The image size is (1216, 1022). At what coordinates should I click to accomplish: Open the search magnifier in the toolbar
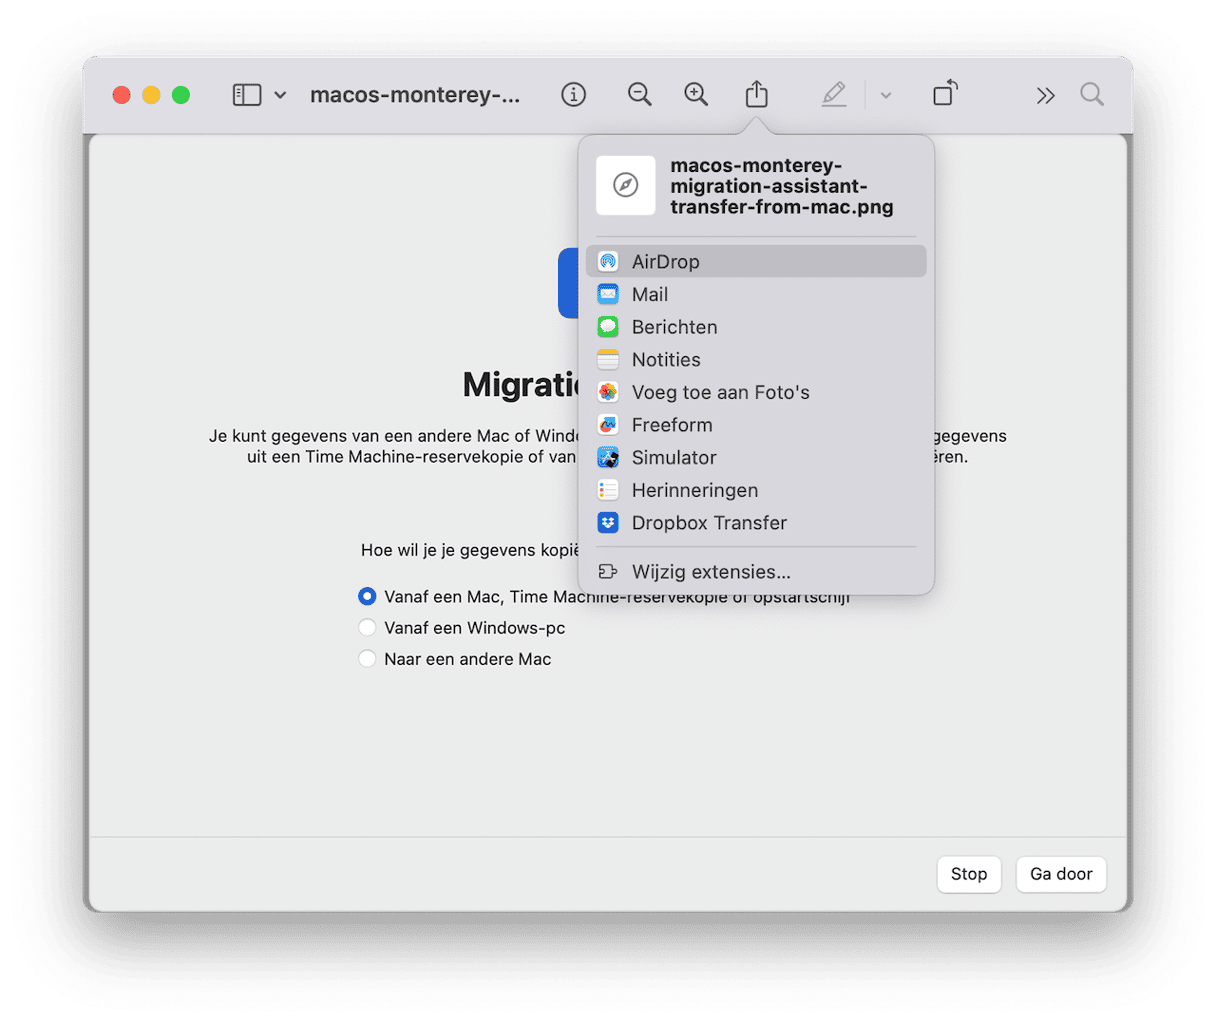(1092, 95)
